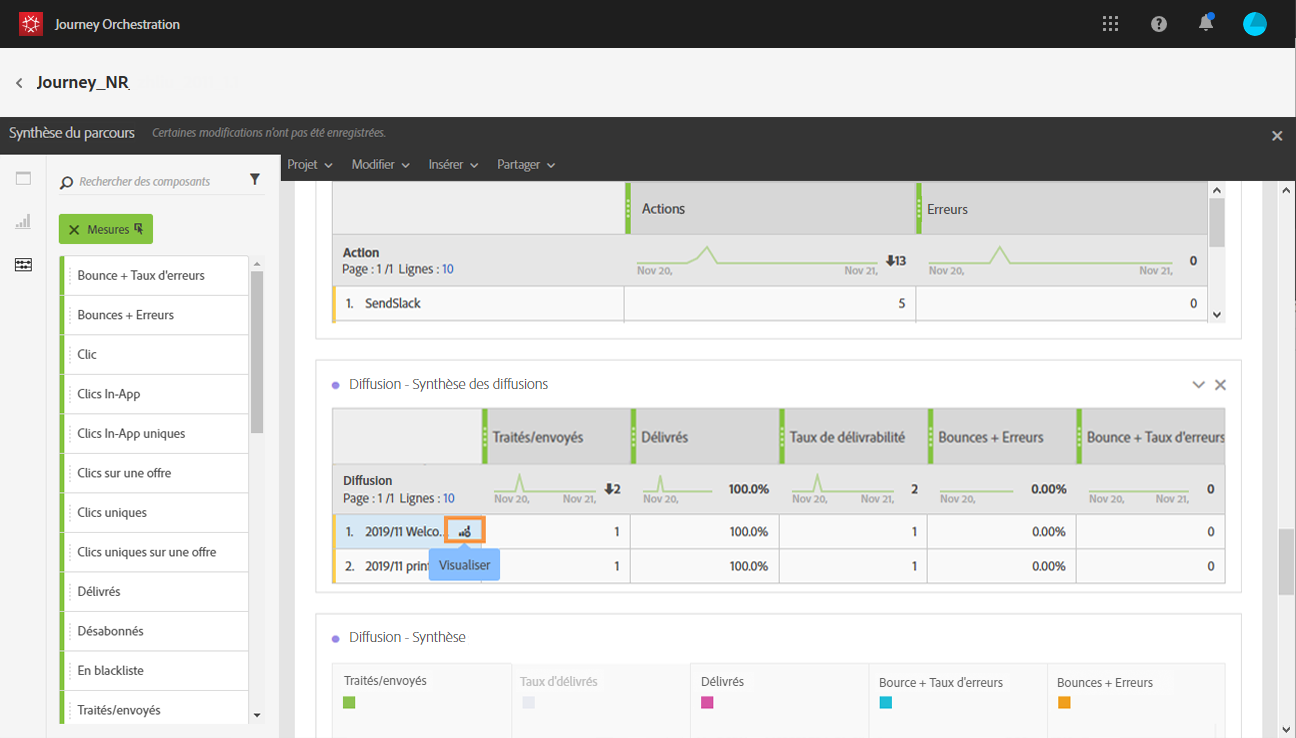The width and height of the screenshot is (1296, 738).
Task: Open the Visualizations bar chart rail icon
Action: pos(23,221)
